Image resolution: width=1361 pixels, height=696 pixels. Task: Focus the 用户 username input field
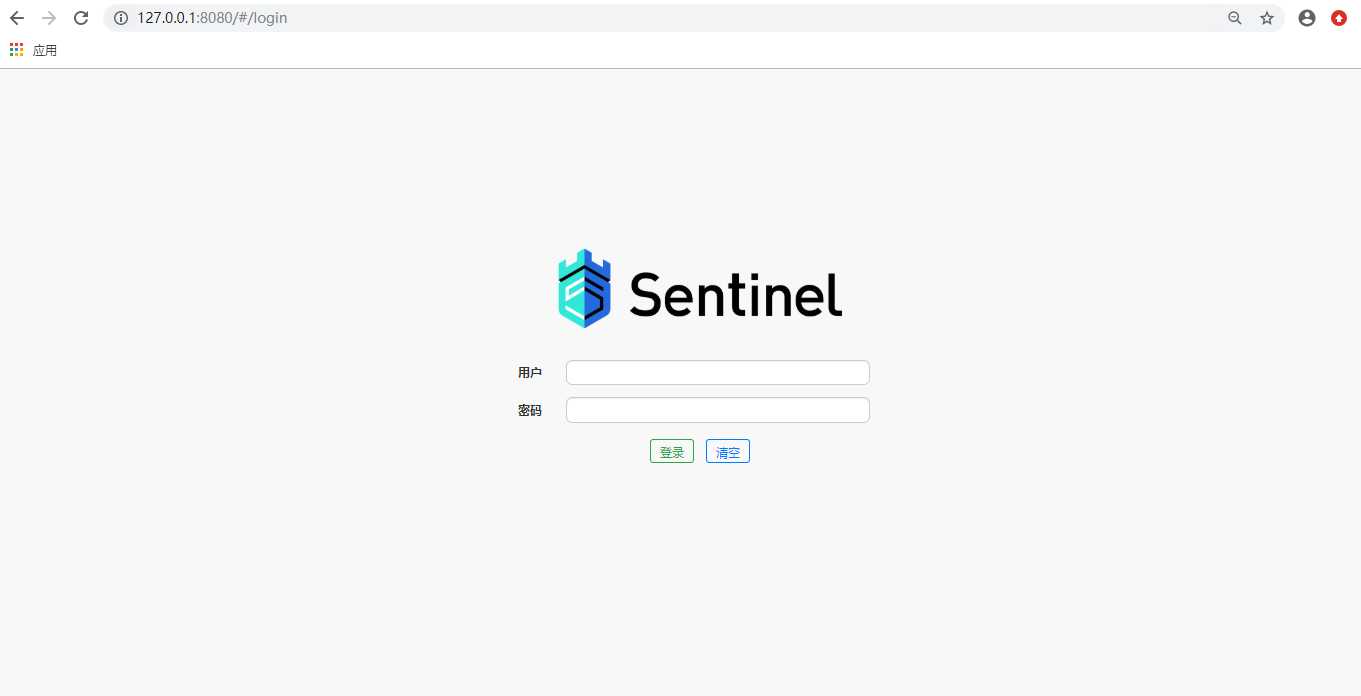pyautogui.click(x=718, y=372)
